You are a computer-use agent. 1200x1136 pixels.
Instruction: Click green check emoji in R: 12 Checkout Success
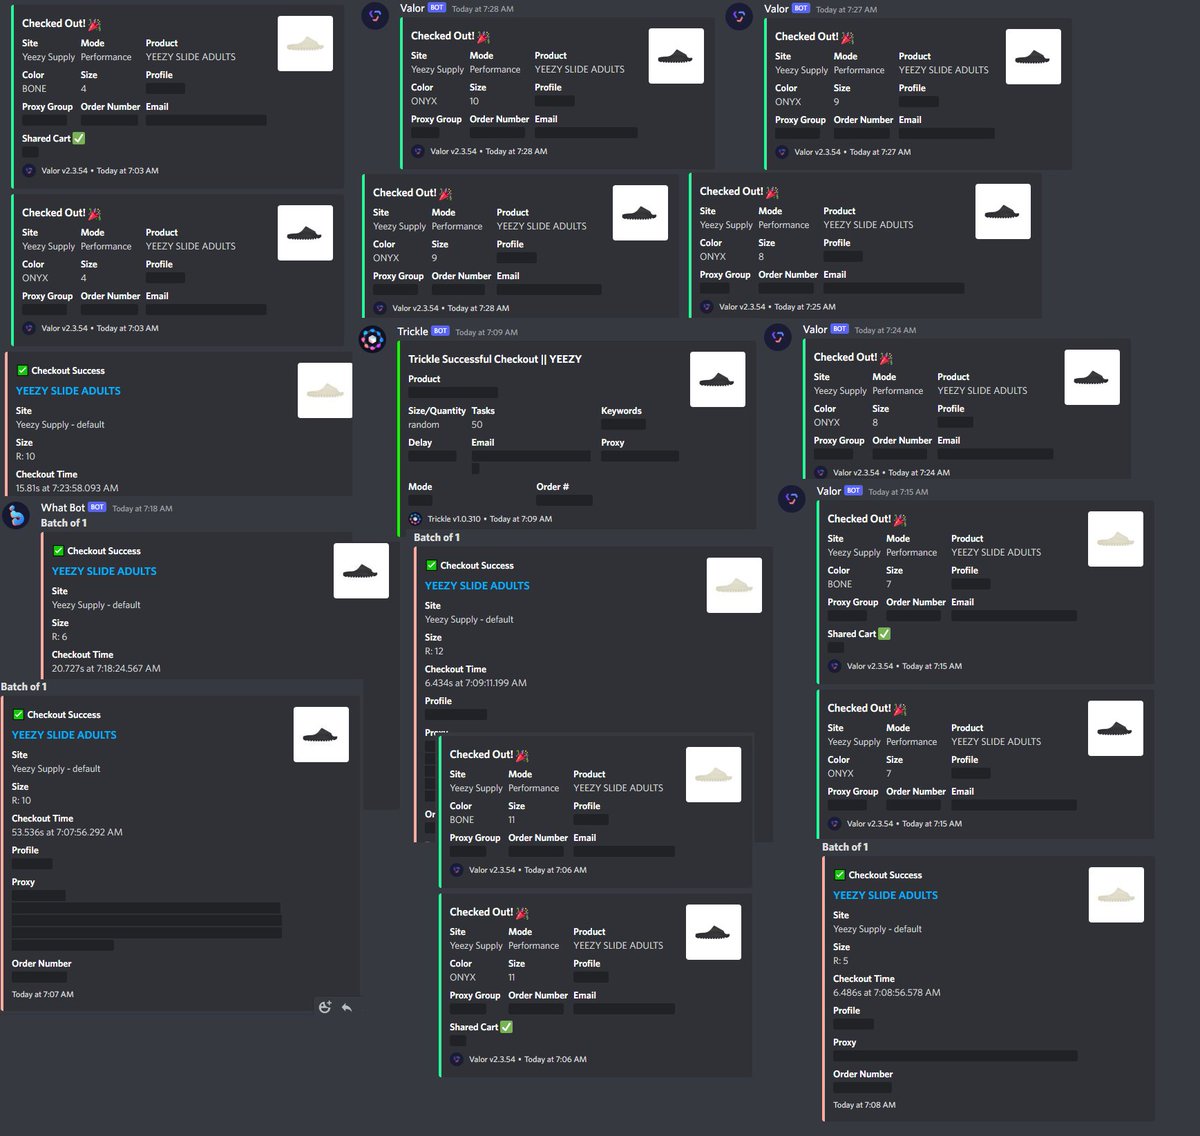[x=432, y=565]
